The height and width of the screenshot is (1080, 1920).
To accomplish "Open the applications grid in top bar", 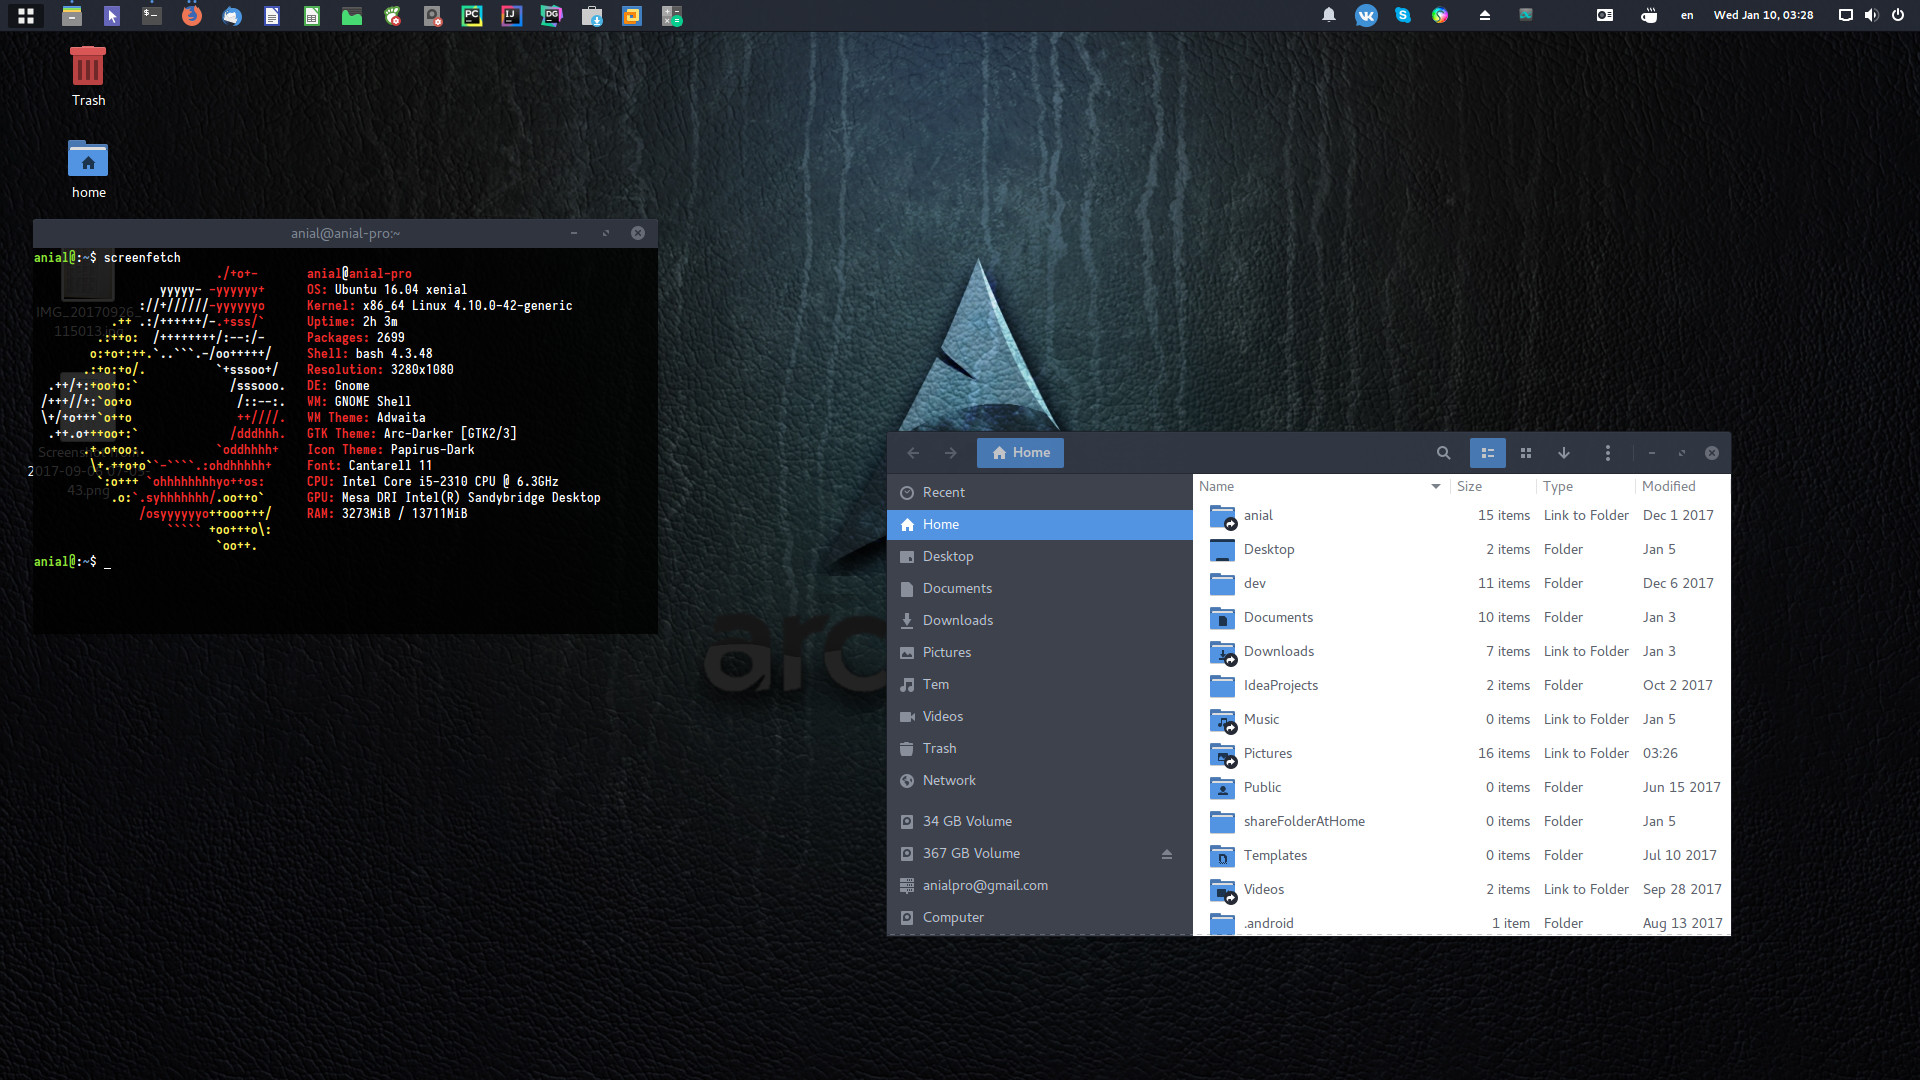I will [x=26, y=16].
